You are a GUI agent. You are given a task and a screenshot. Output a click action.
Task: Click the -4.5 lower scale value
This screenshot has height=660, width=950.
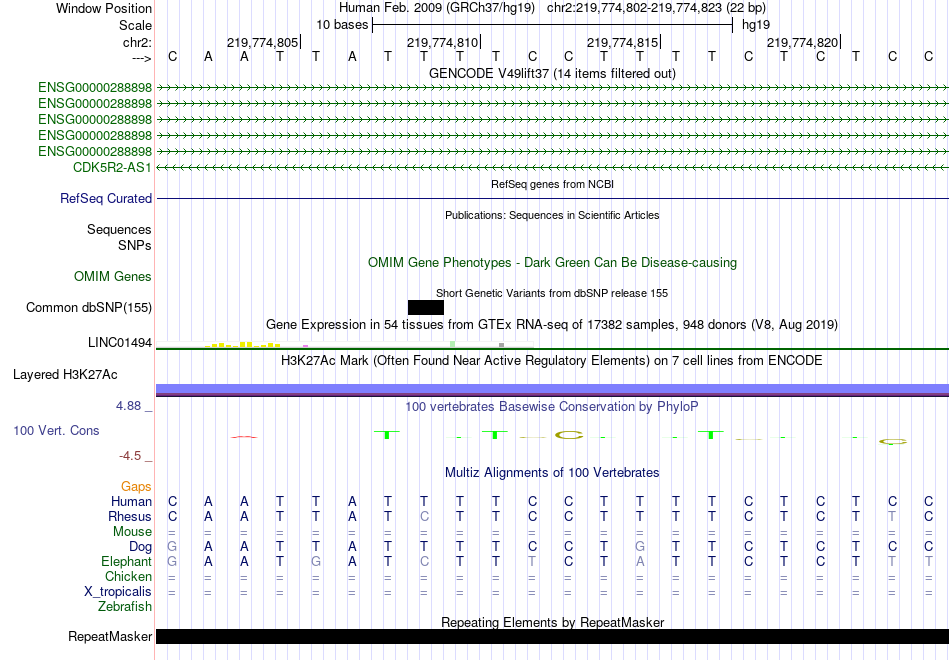(x=130, y=456)
